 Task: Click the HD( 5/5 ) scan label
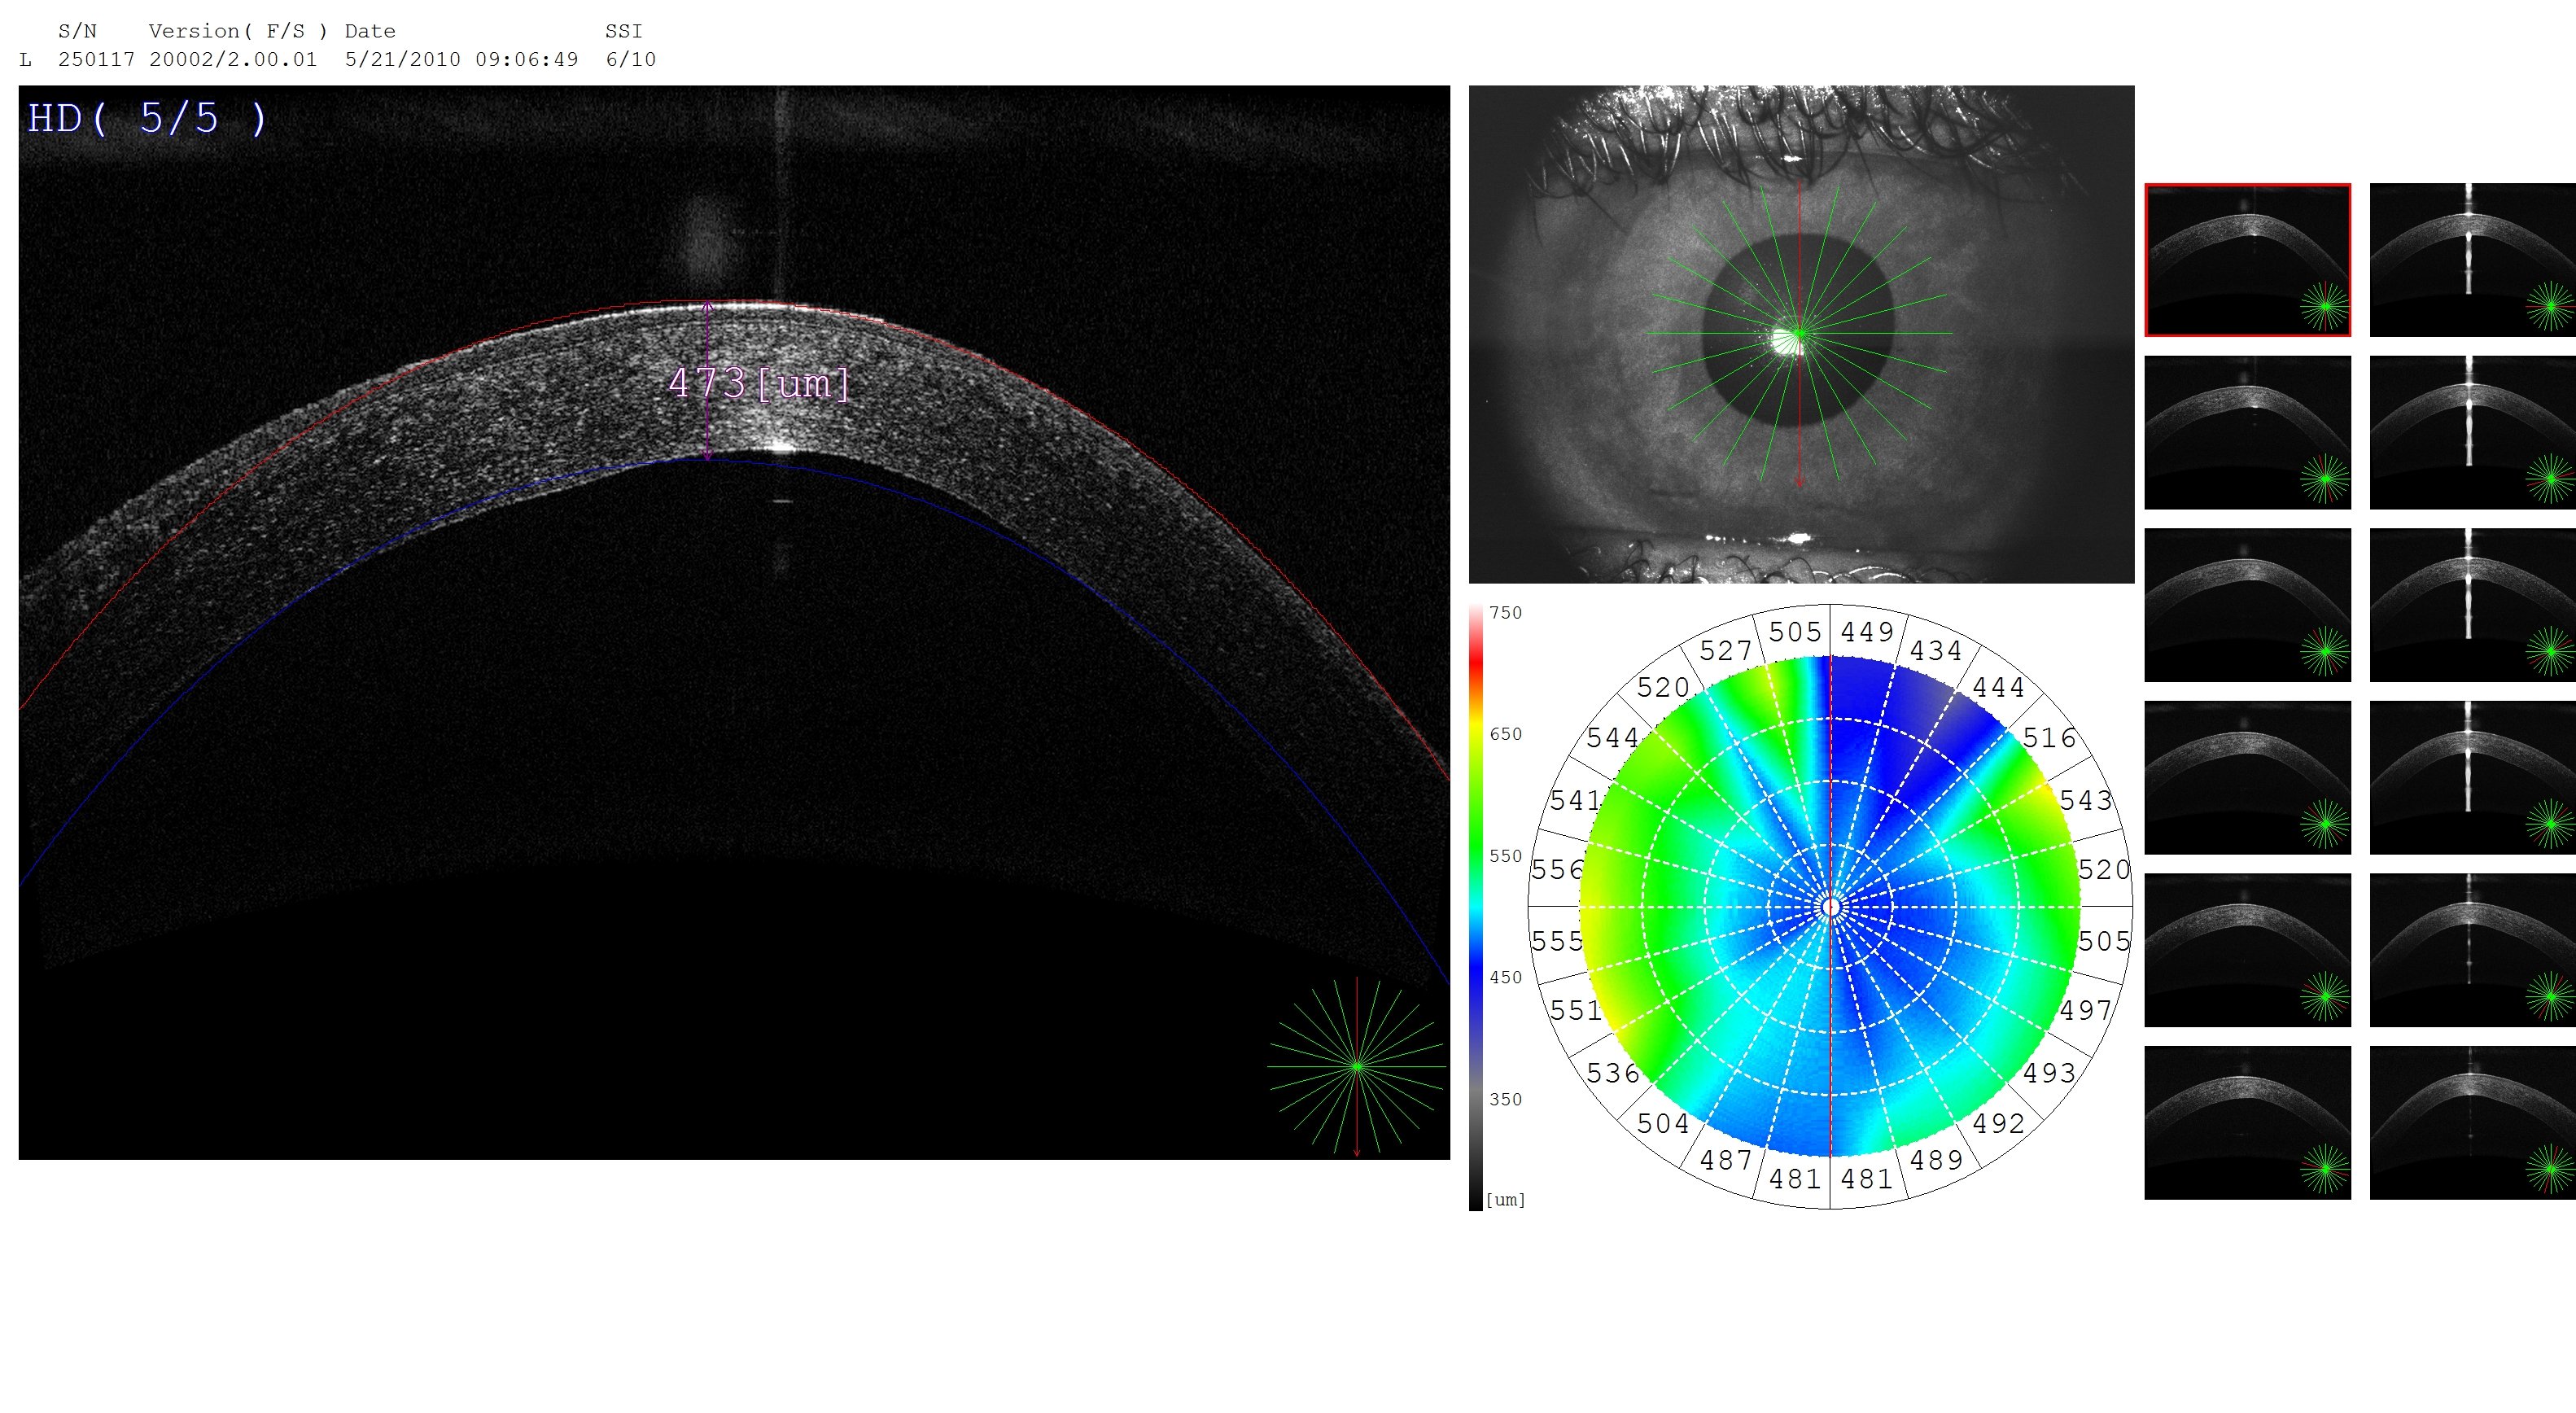148,119
